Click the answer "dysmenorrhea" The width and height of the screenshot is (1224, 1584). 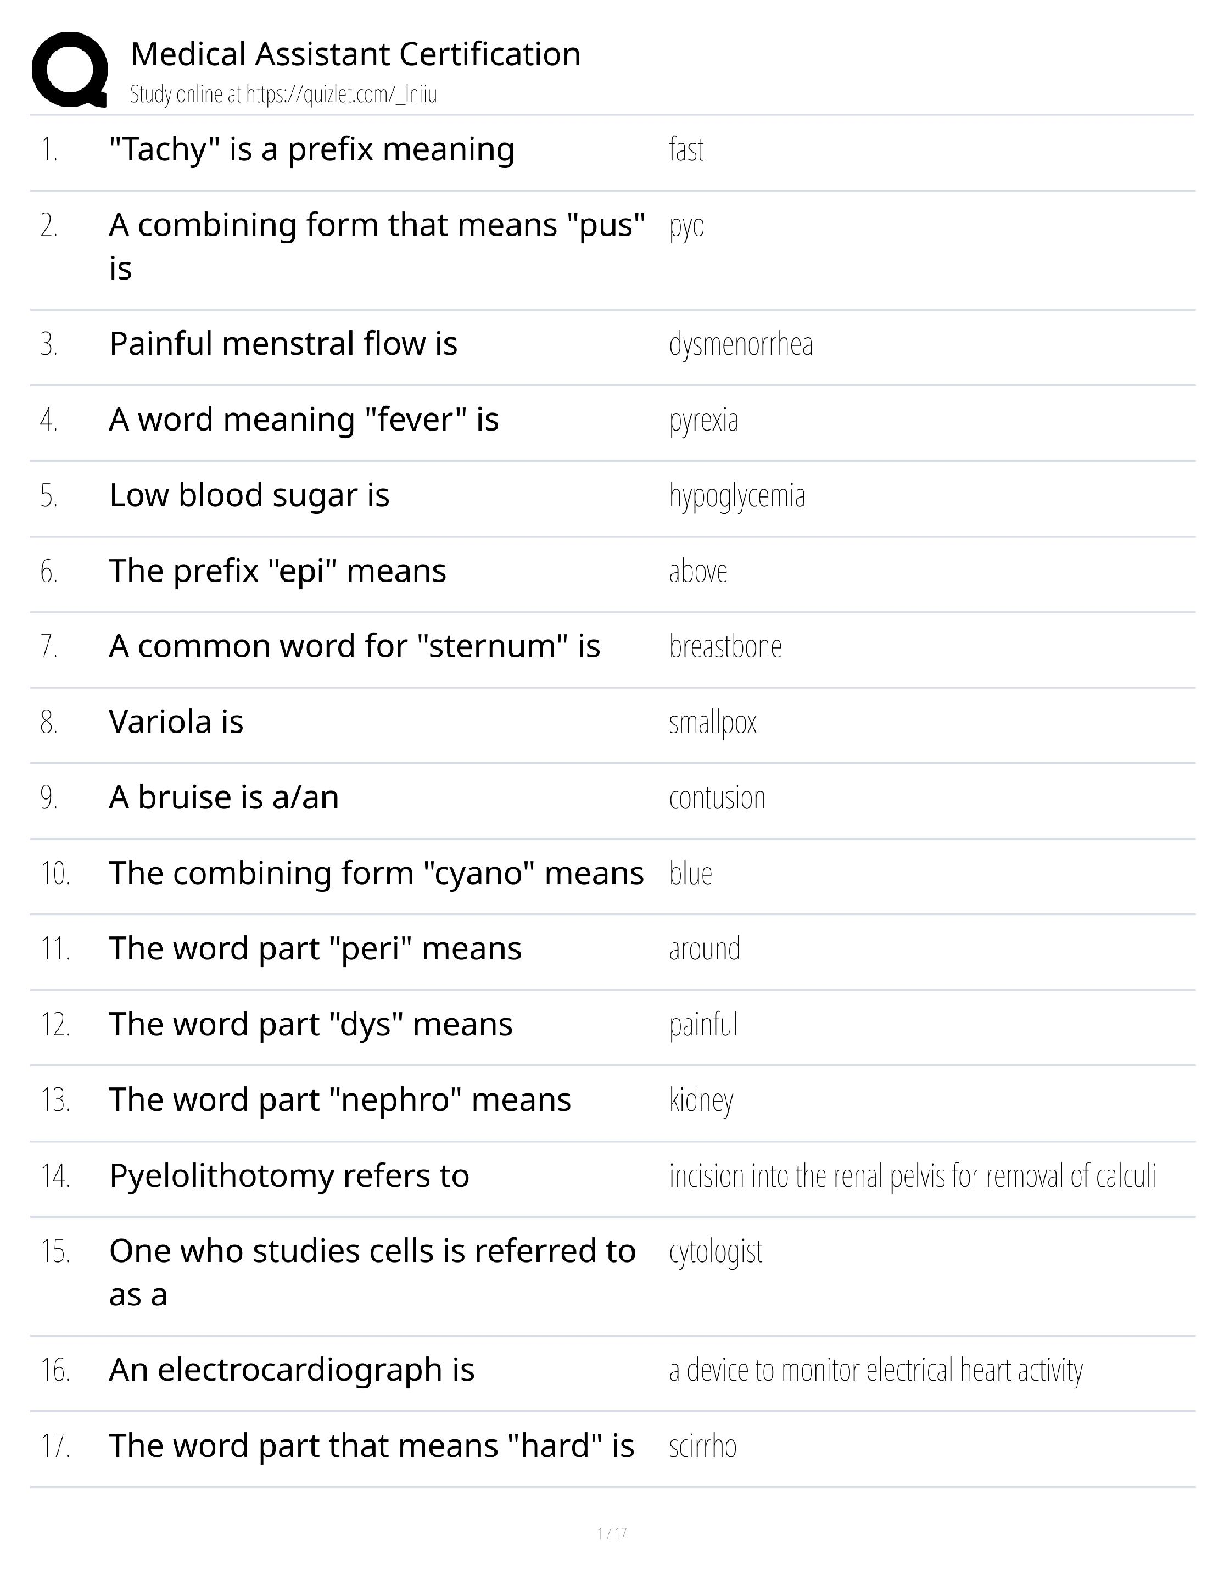[x=741, y=345]
